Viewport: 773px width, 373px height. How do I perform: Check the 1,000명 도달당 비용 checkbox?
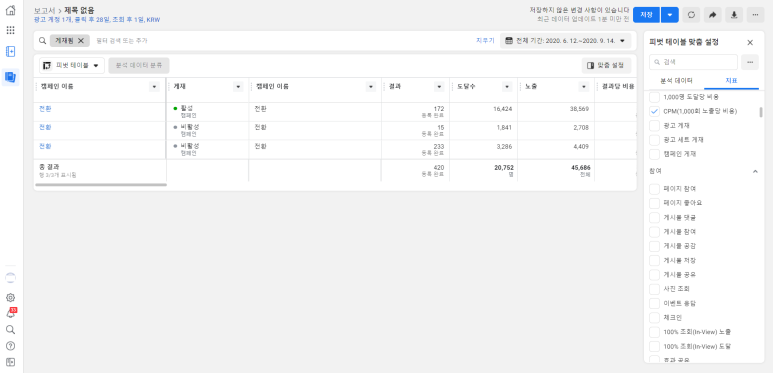point(654,97)
